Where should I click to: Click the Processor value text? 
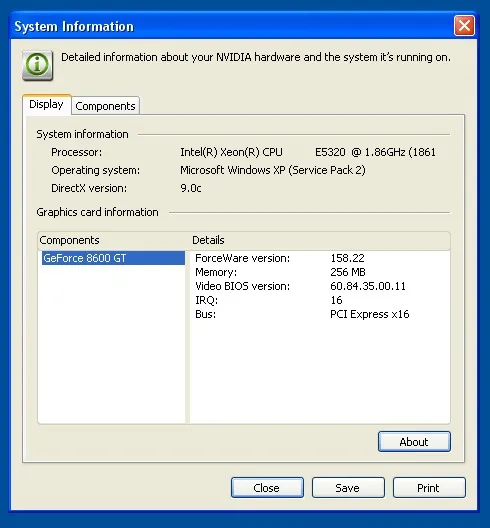[308, 152]
